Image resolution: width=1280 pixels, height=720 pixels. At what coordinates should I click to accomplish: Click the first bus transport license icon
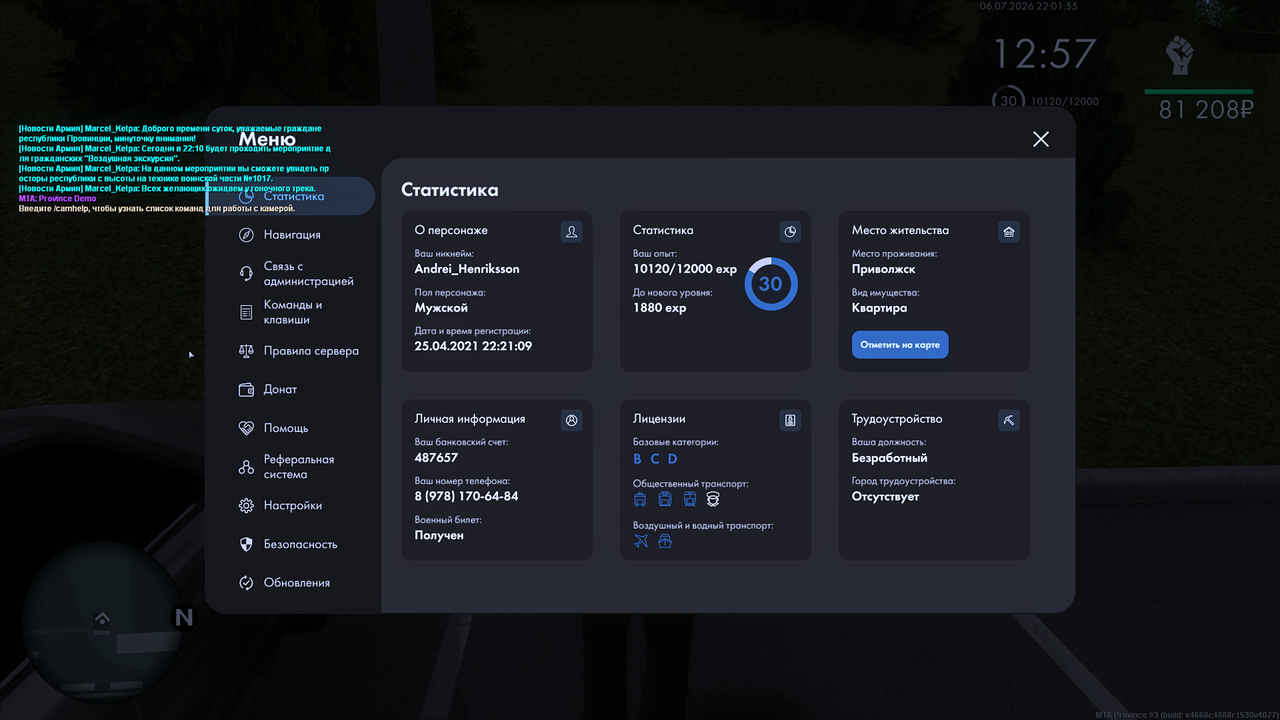coord(640,499)
